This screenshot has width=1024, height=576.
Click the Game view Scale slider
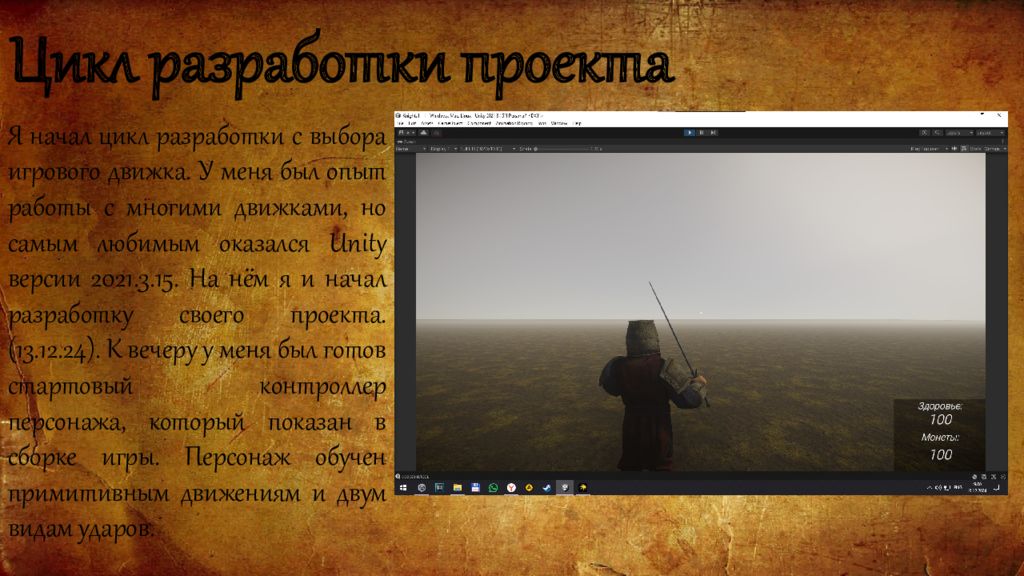(564, 149)
